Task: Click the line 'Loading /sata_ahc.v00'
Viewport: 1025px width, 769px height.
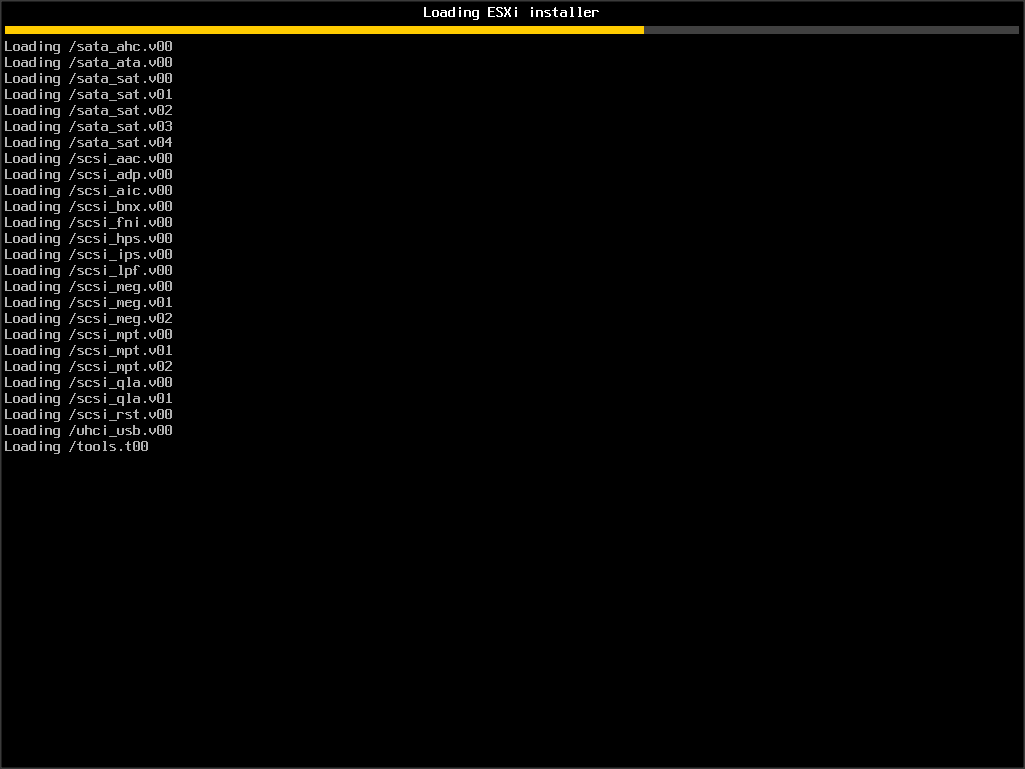Action: point(88,47)
